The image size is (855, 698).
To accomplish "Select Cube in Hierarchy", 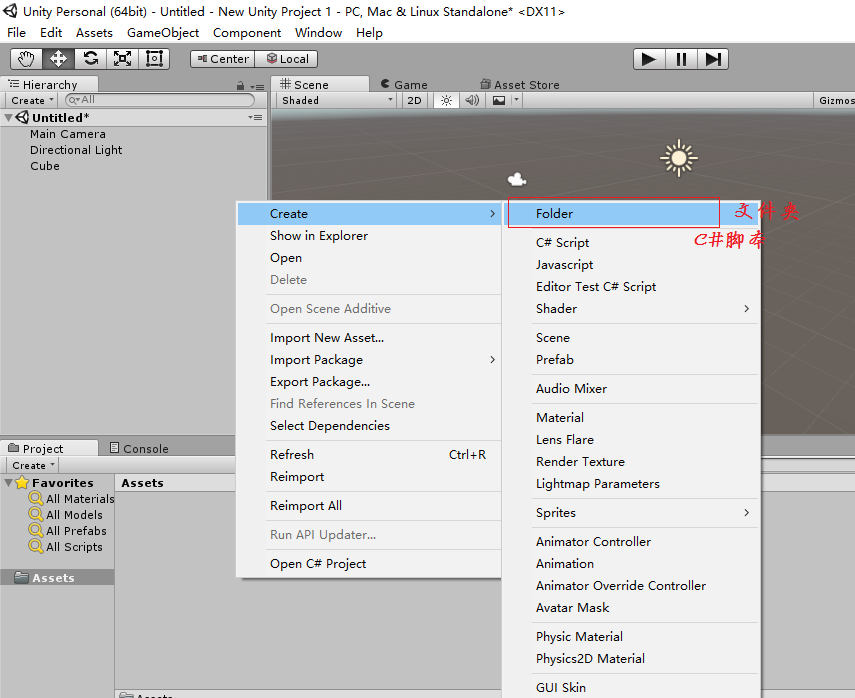I will pyautogui.click(x=45, y=166).
